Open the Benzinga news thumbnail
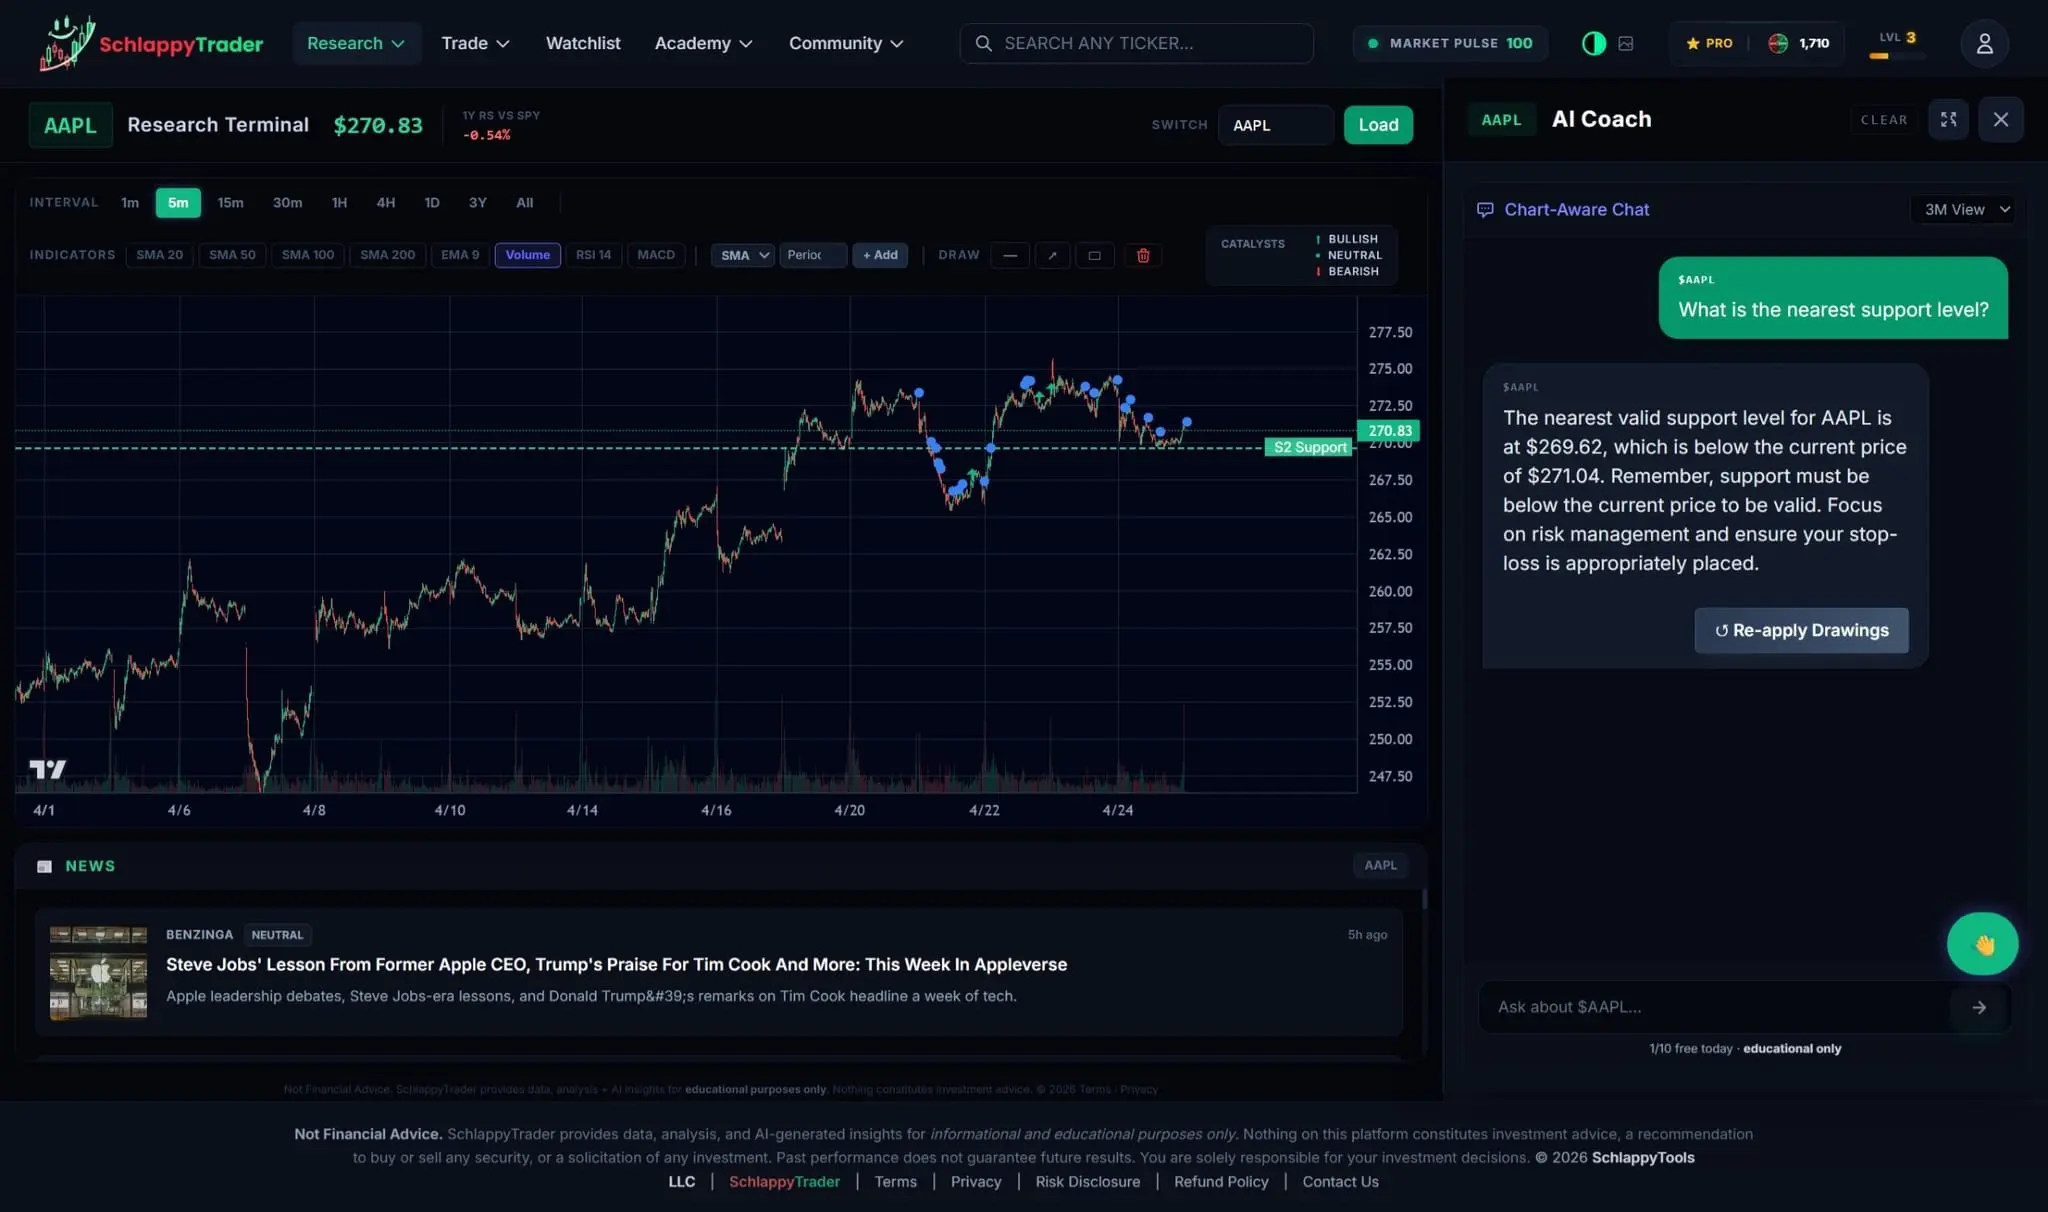 [98, 972]
